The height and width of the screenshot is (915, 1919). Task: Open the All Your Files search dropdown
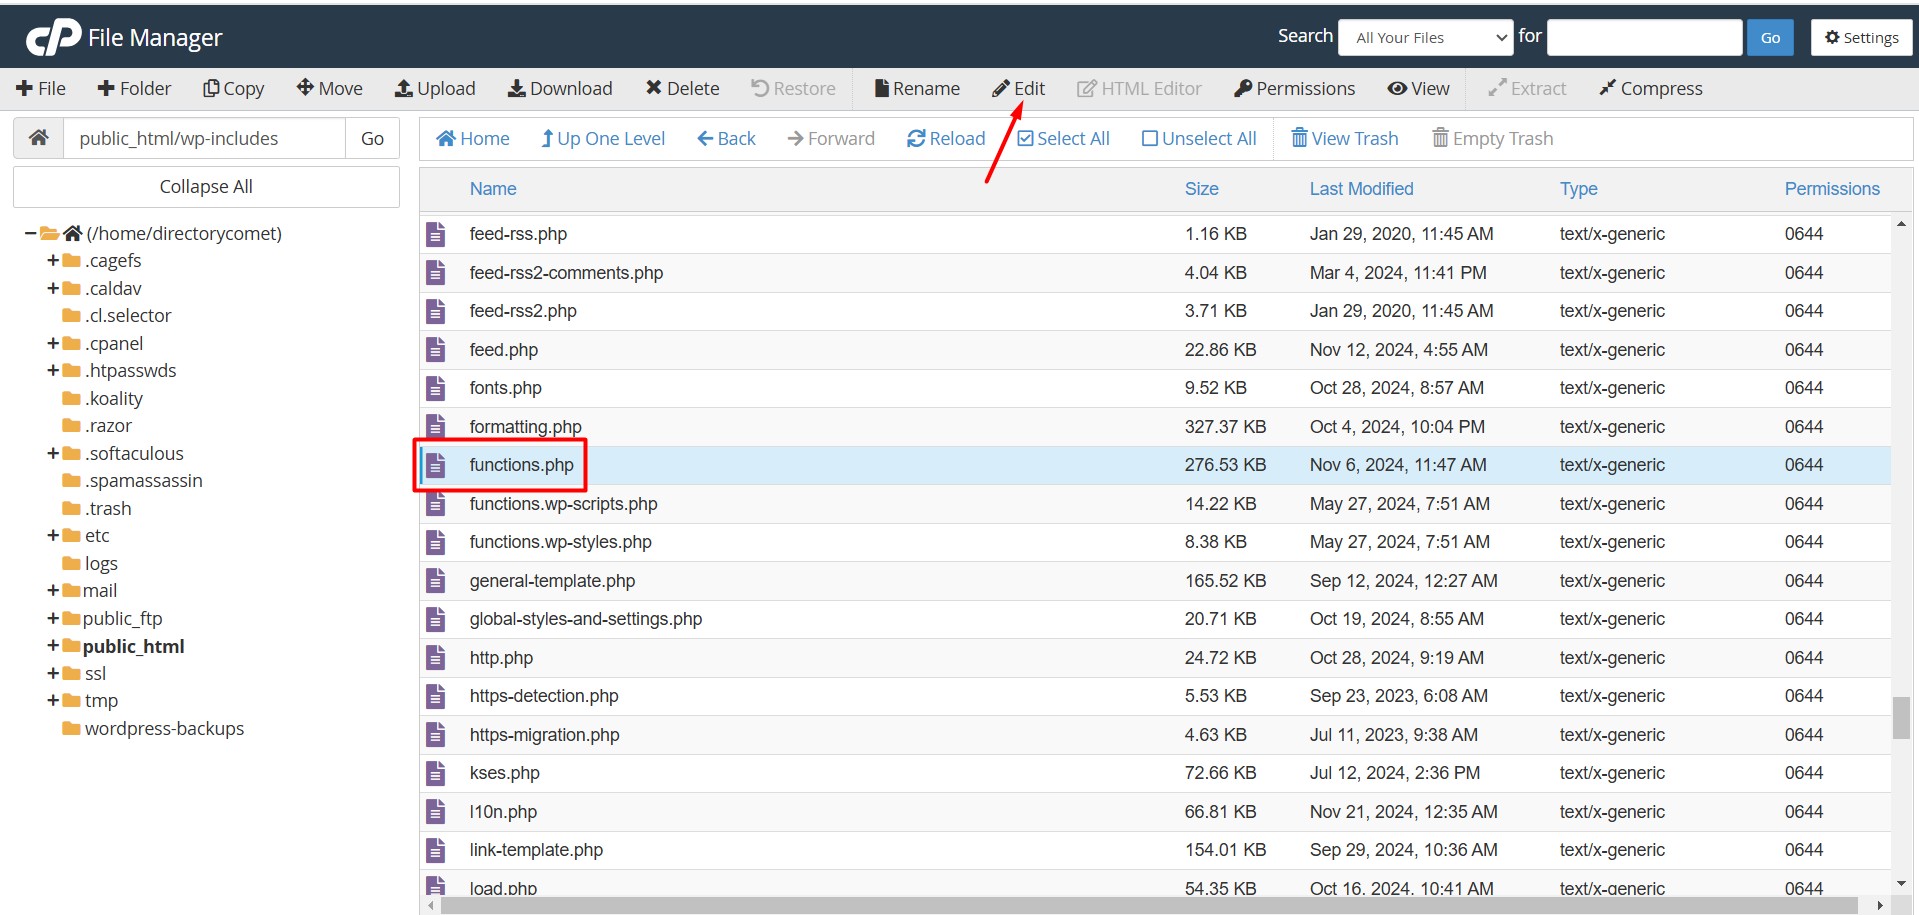[x=1426, y=37]
